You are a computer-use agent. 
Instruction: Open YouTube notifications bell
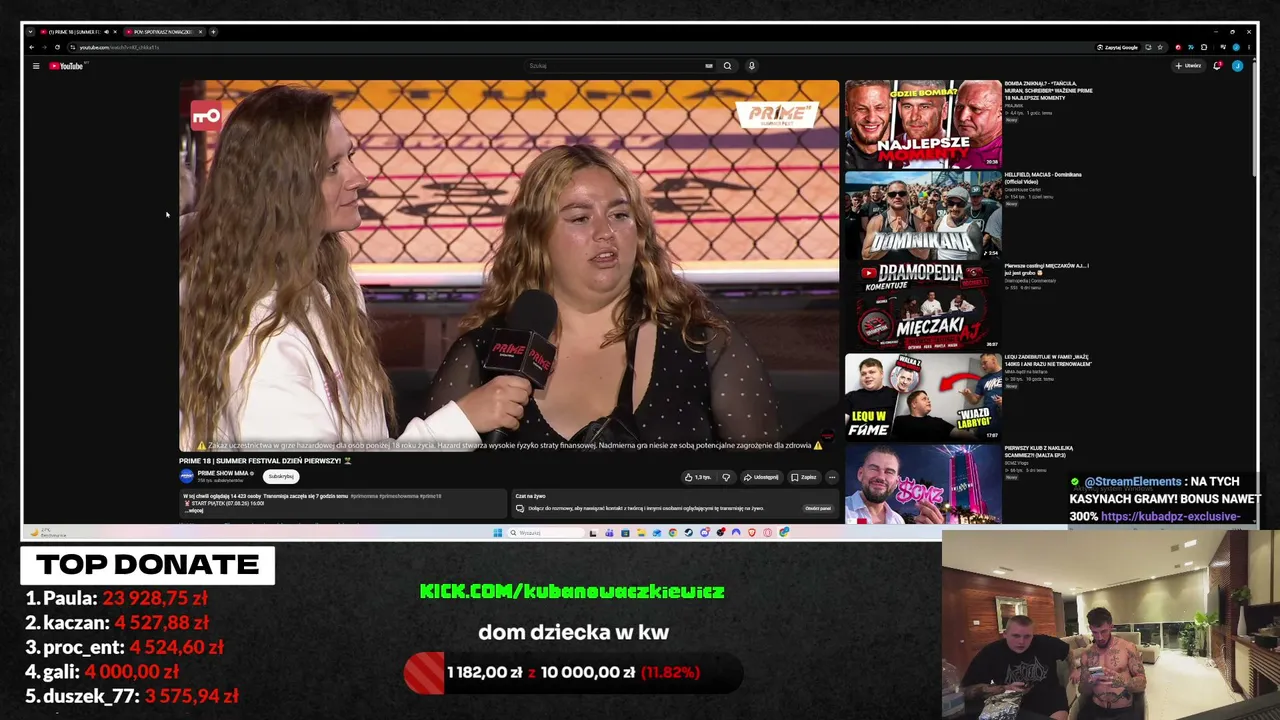(1217, 66)
